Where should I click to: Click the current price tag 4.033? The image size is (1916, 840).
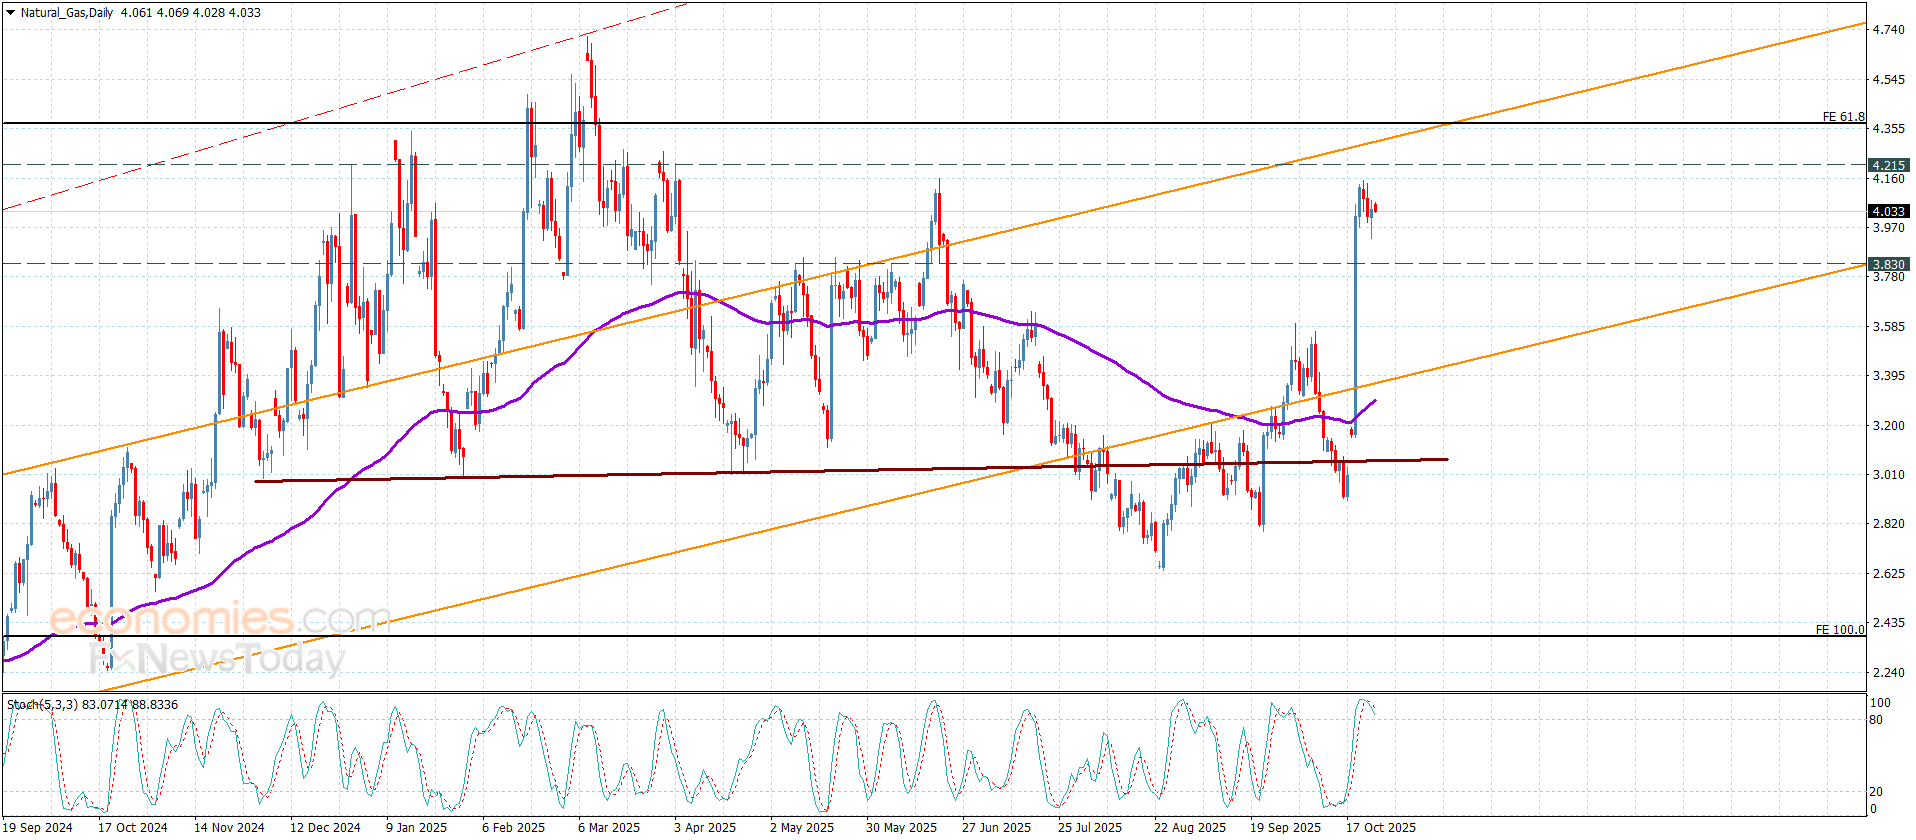click(x=1888, y=211)
